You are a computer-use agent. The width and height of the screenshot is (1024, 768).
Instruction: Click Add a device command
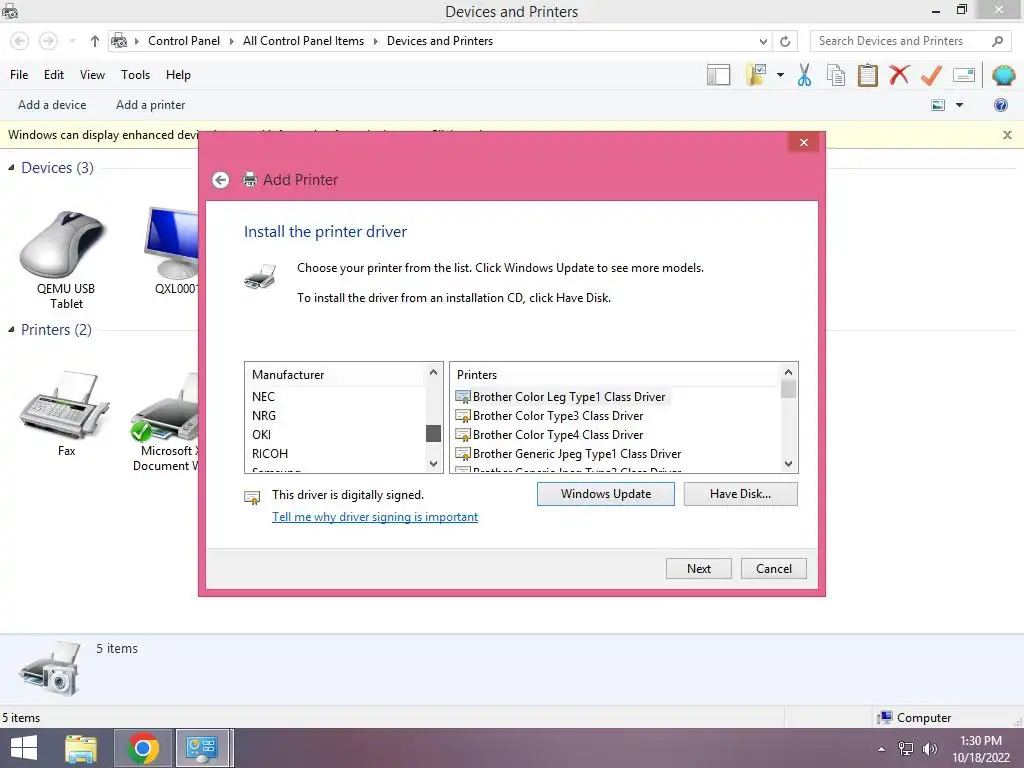[x=52, y=105]
